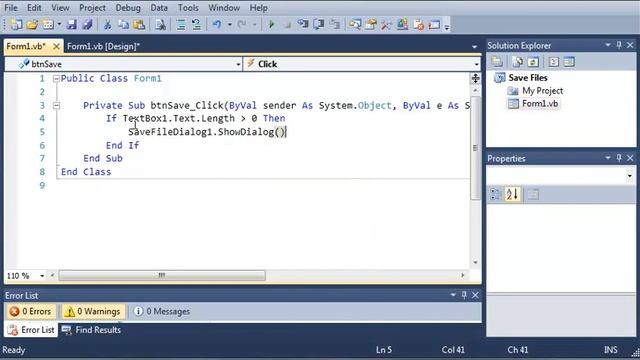Switch Properties to Alphabetical view
Viewport: 640px width, 360px height.
pyautogui.click(x=512, y=194)
